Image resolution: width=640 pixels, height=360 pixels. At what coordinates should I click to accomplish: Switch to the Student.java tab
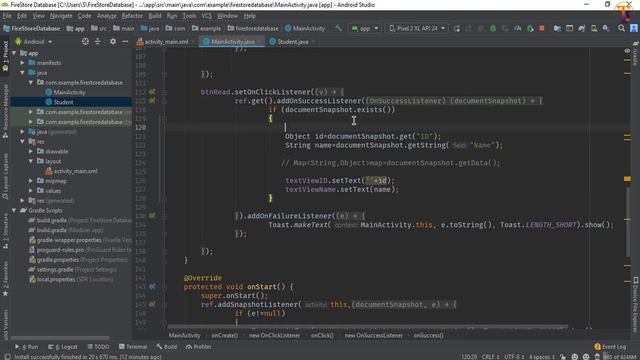(x=292, y=42)
